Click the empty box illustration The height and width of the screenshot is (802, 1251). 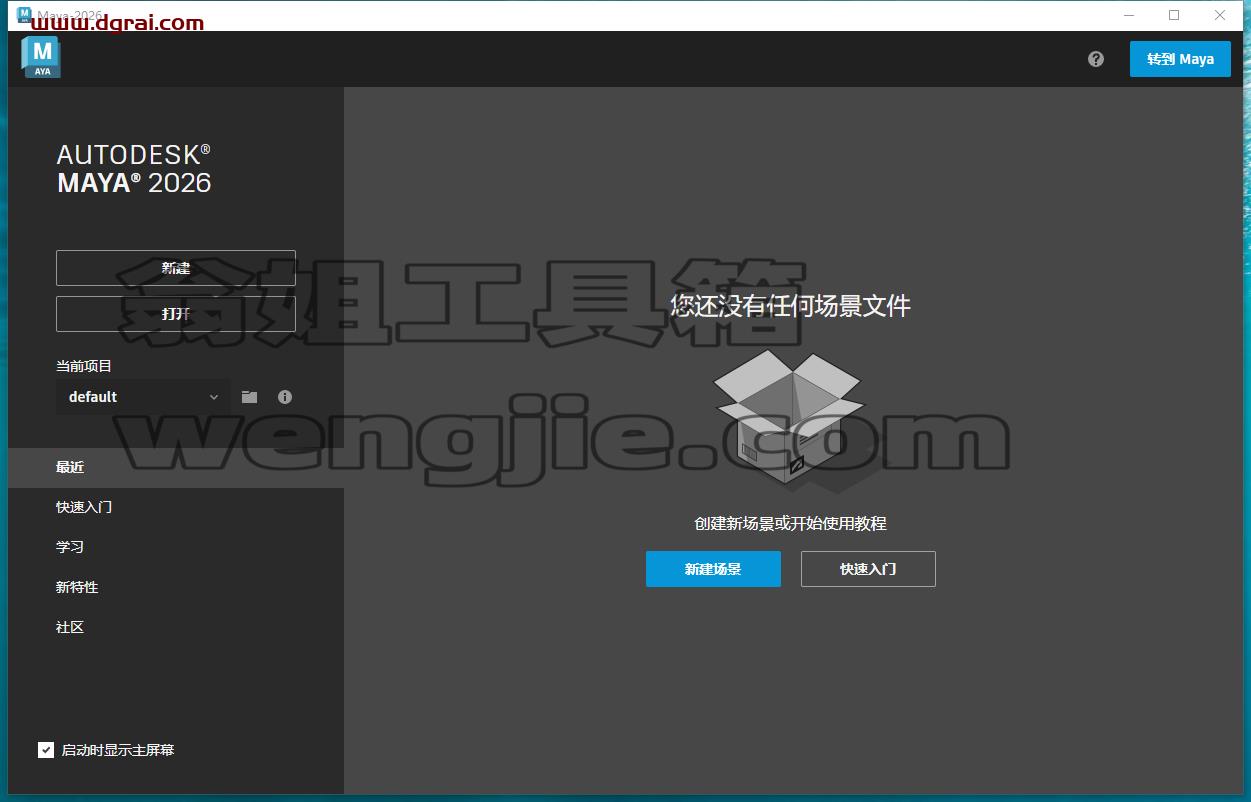pyautogui.click(x=789, y=420)
